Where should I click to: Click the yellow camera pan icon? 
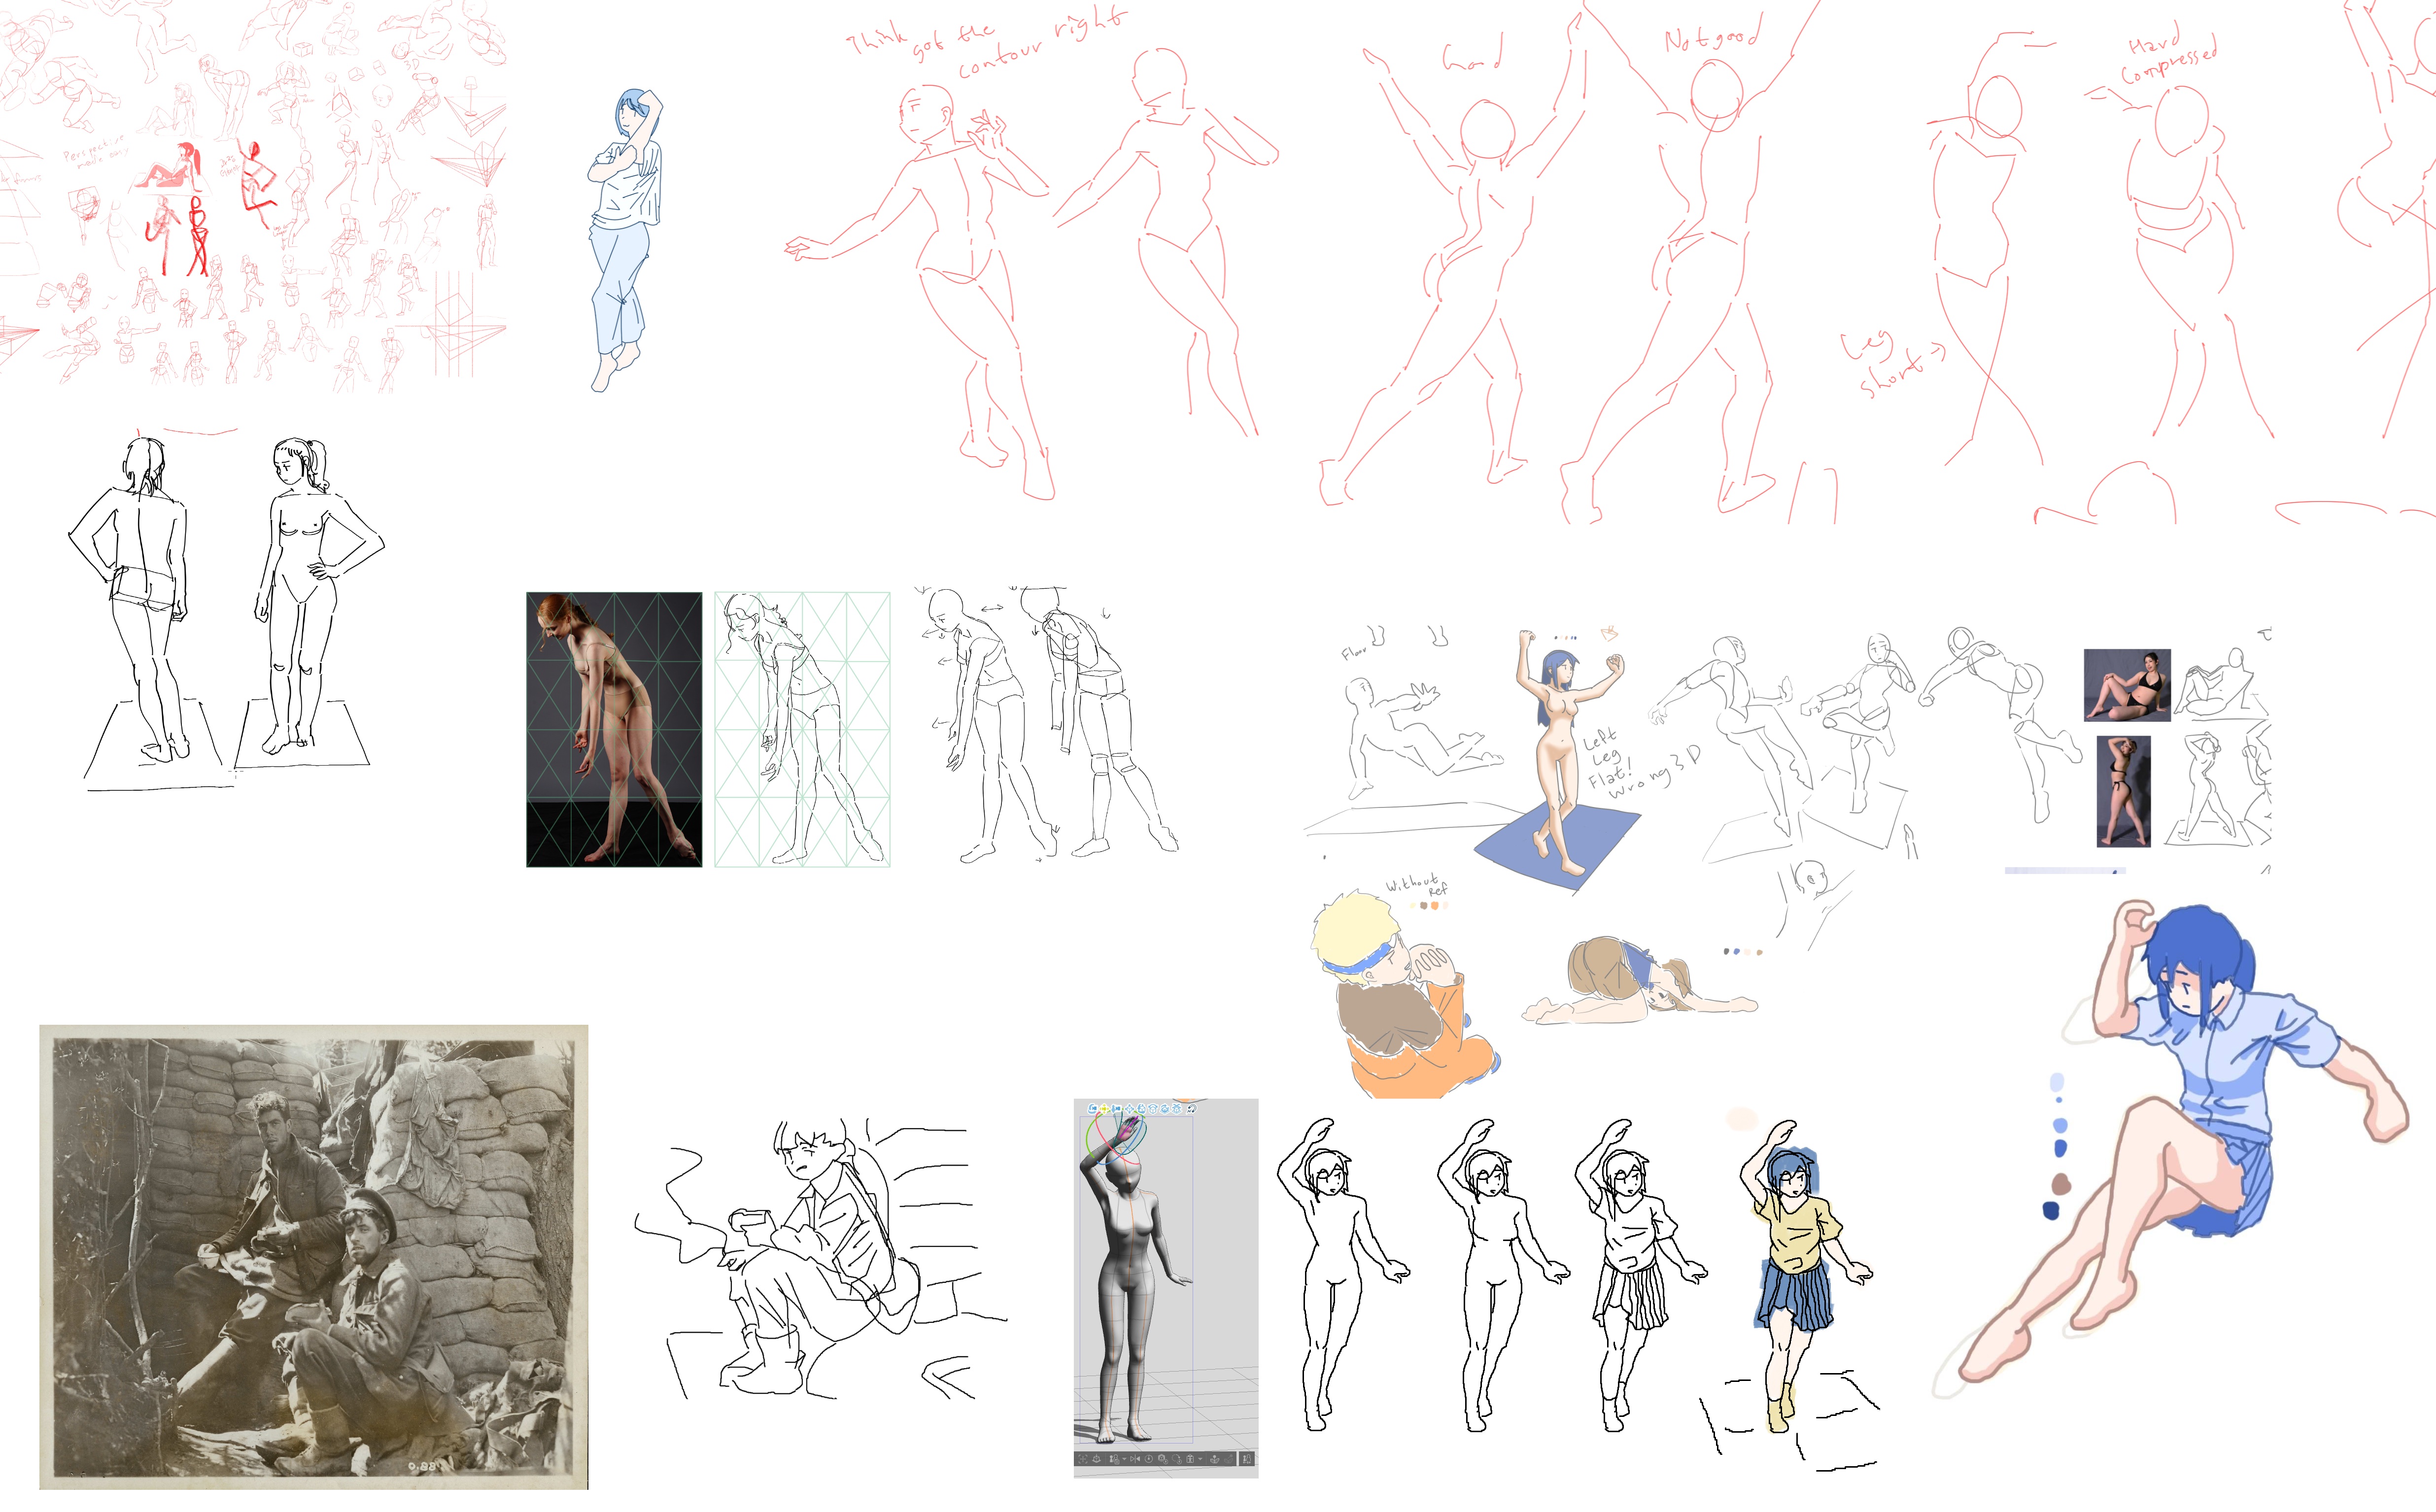(1104, 1109)
